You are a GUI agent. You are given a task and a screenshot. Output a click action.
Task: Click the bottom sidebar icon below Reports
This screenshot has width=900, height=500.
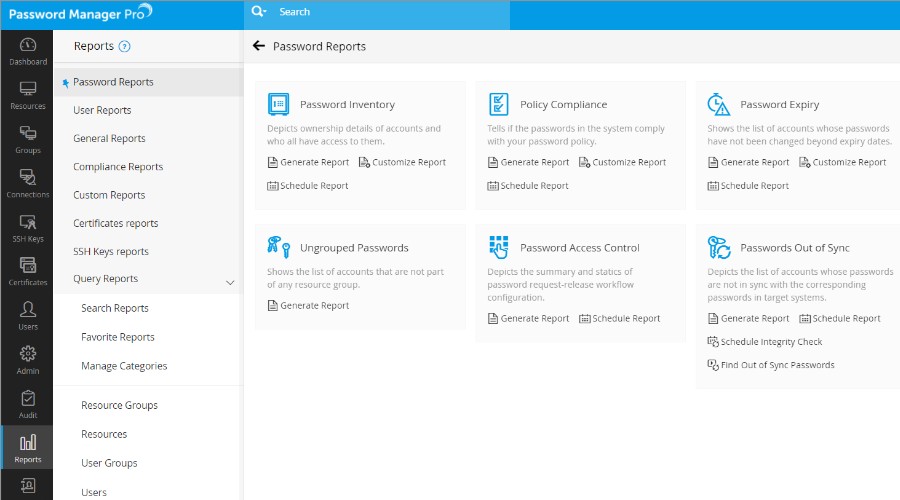coord(28,486)
